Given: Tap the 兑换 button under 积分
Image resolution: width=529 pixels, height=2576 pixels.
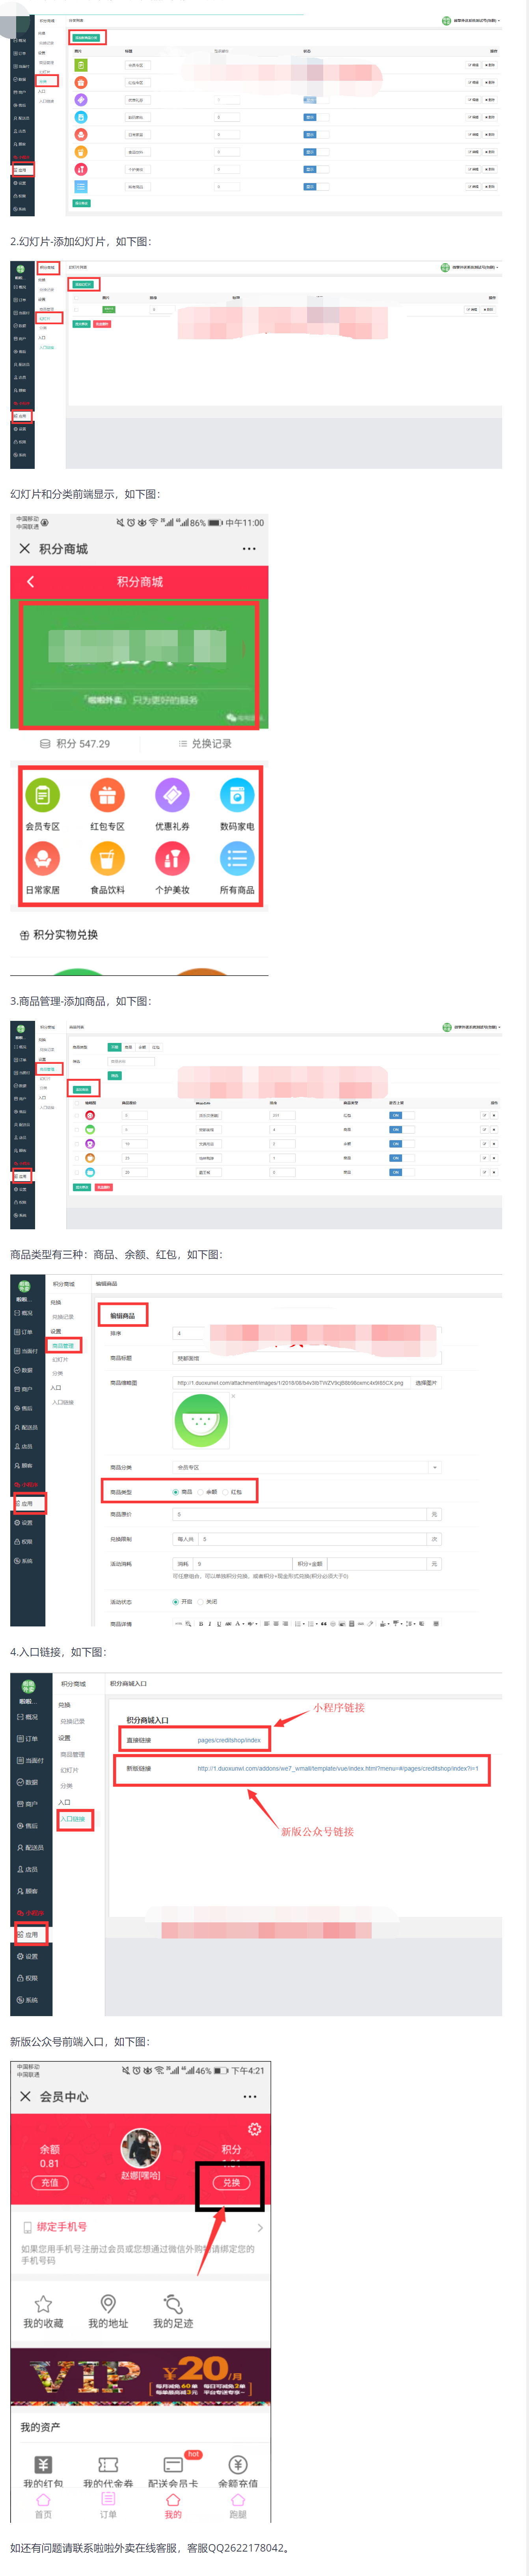Looking at the screenshot, I should click(231, 2183).
